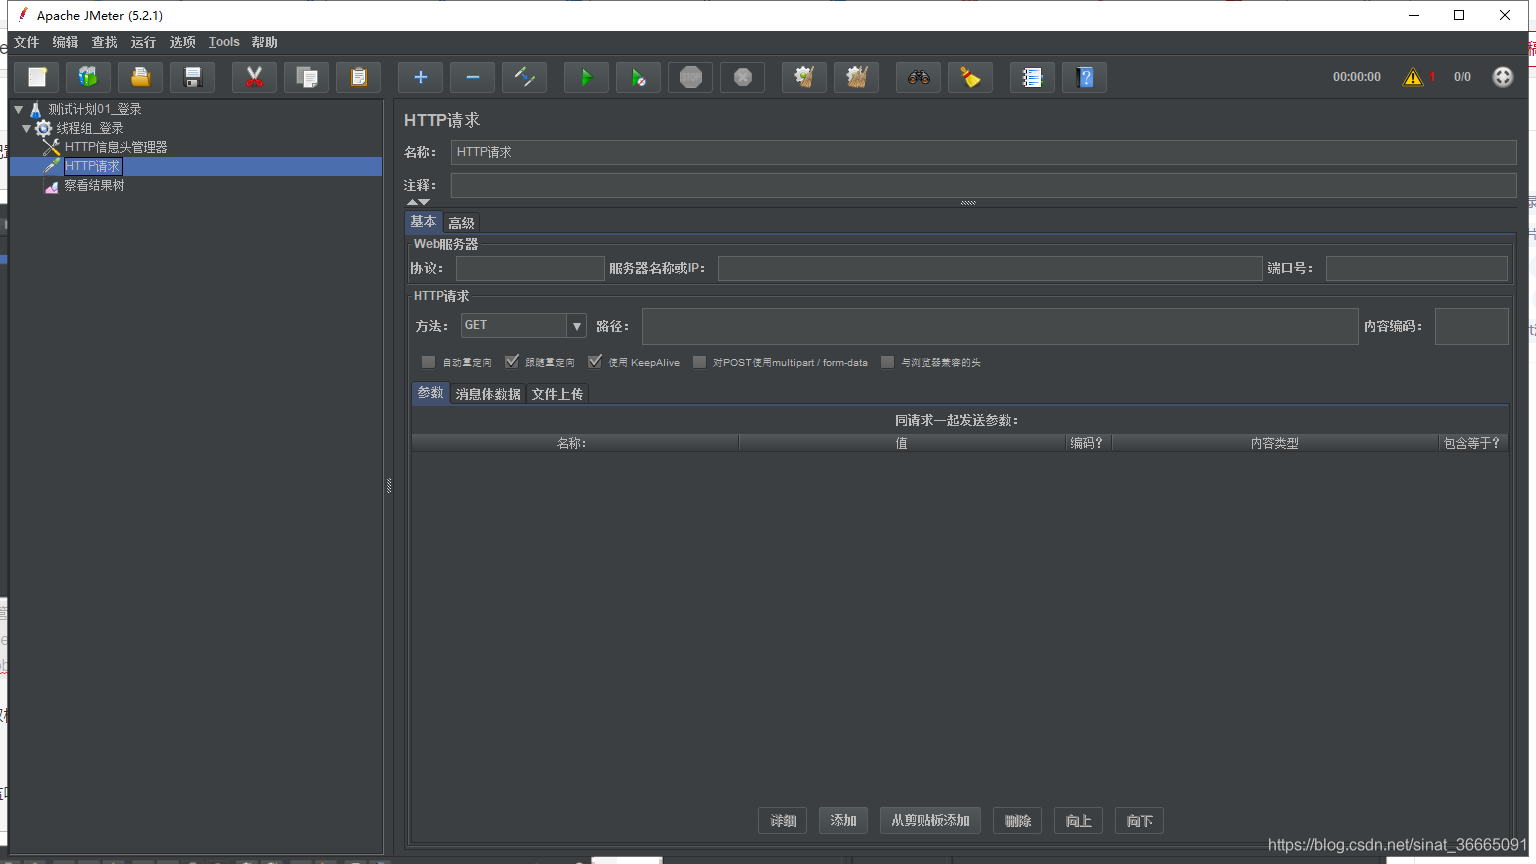The width and height of the screenshot is (1536, 864).
Task: Click the yellow warning triangle icon
Action: [x=1413, y=77]
